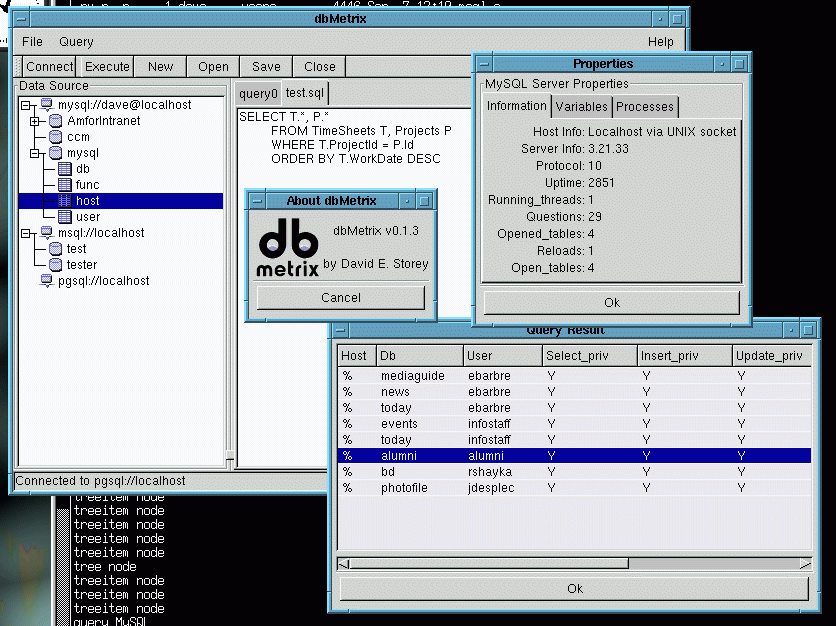Click the Save toolbar button
Image resolution: width=836 pixels, height=626 pixels.
(266, 67)
